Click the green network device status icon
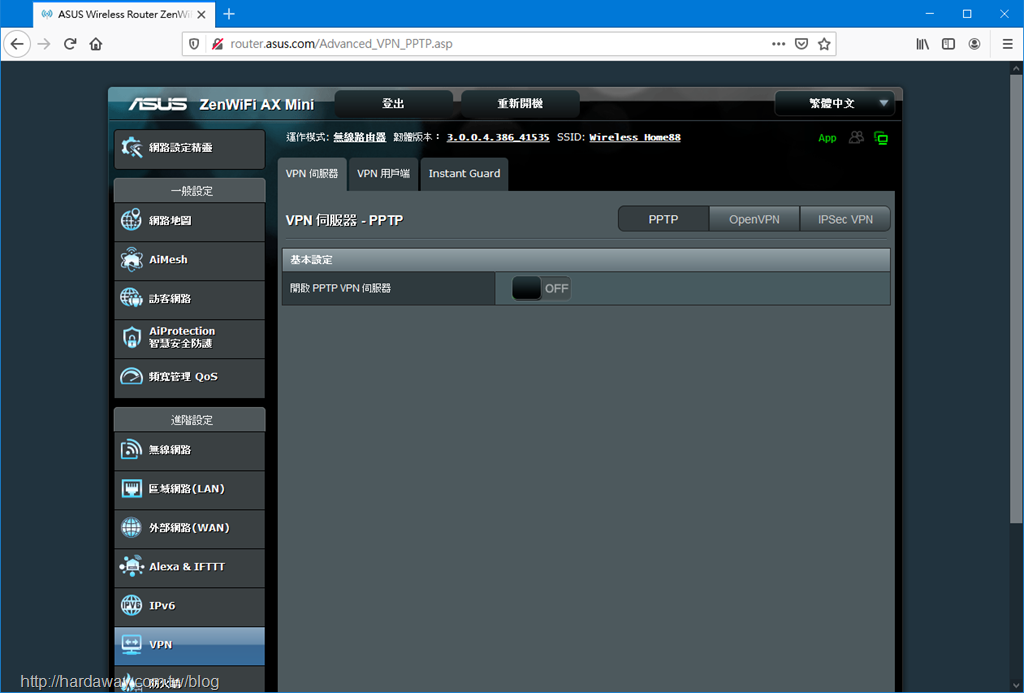The image size is (1024, 693). (881, 138)
